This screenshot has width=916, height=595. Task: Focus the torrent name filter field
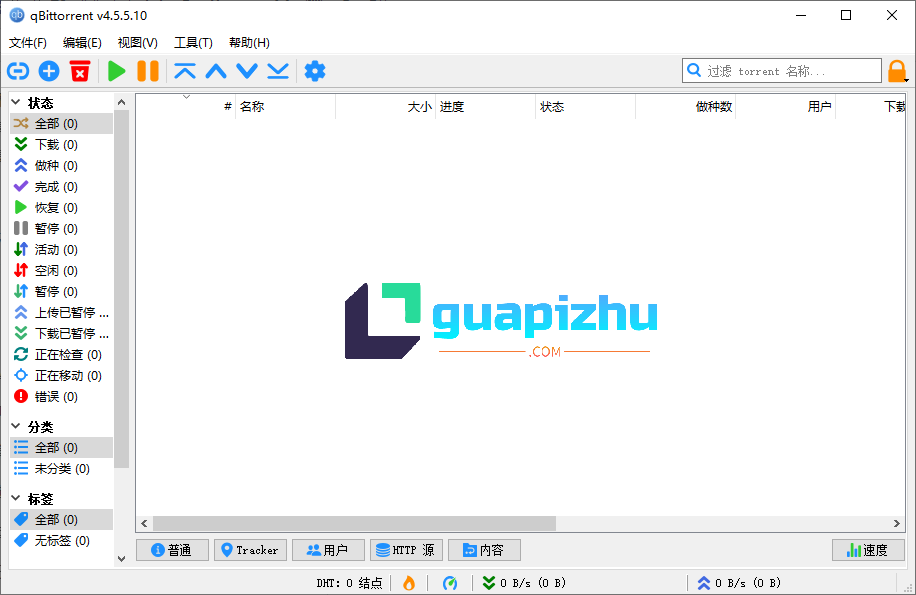point(782,71)
